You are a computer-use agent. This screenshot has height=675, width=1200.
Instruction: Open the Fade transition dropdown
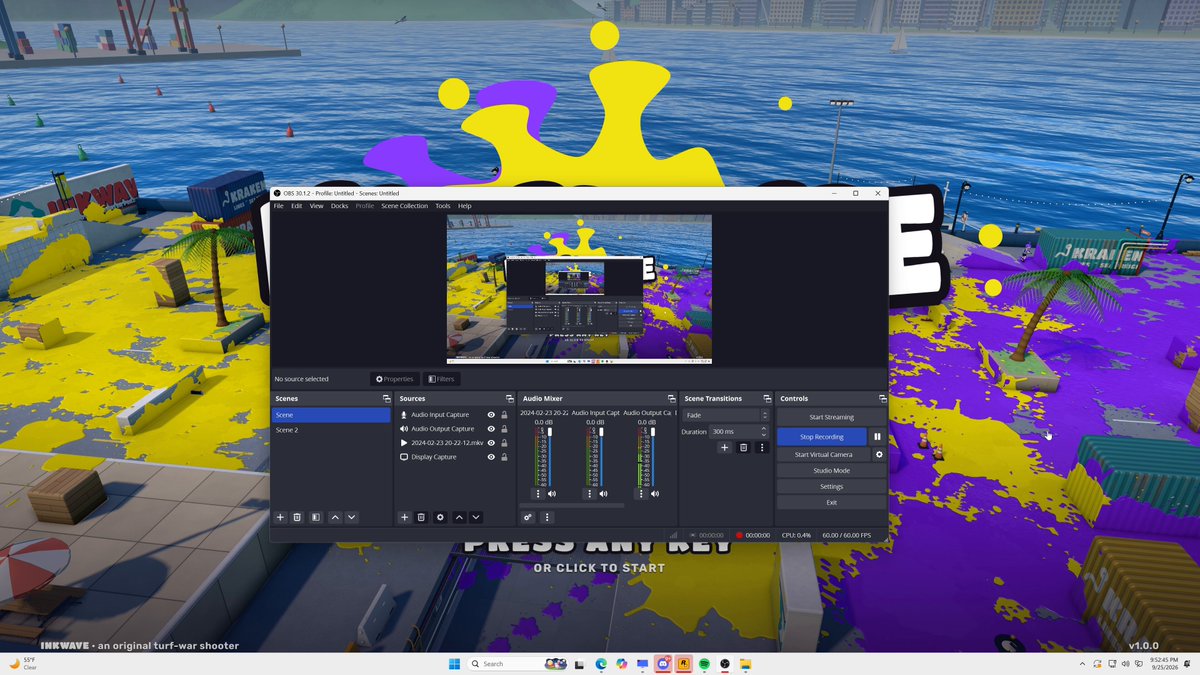725,415
